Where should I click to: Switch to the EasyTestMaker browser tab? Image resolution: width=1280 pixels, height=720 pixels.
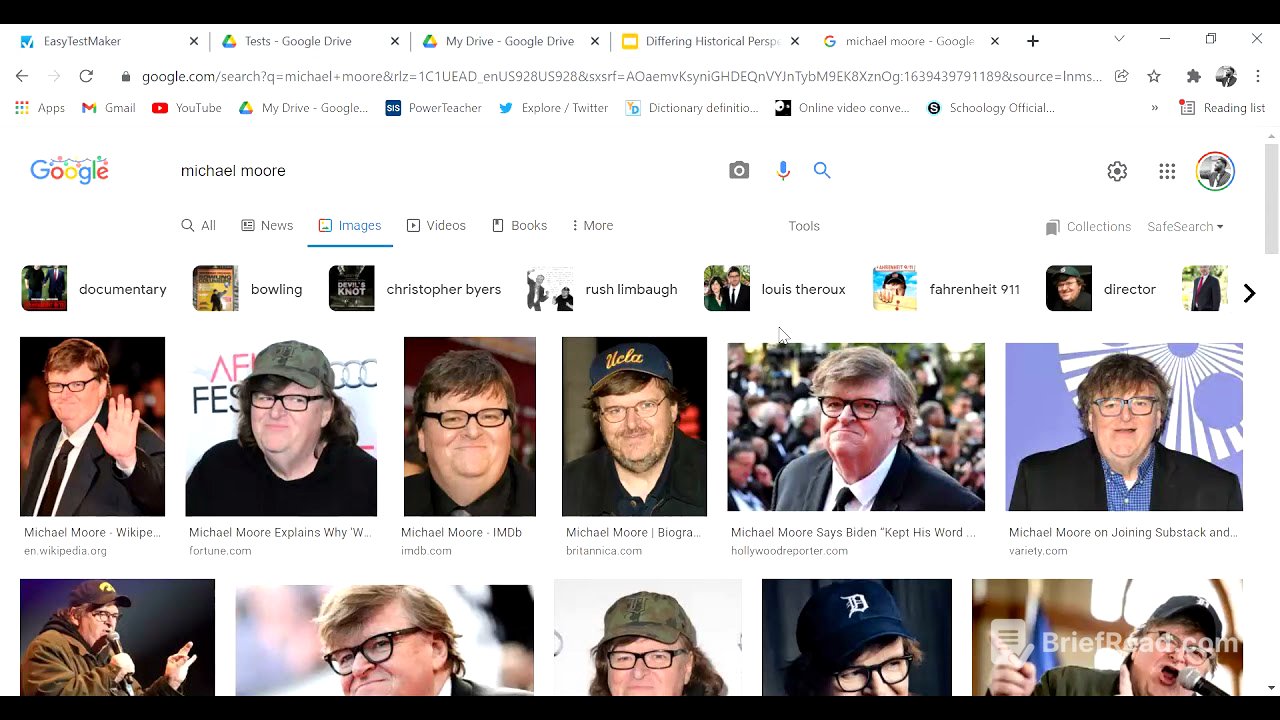click(x=83, y=41)
